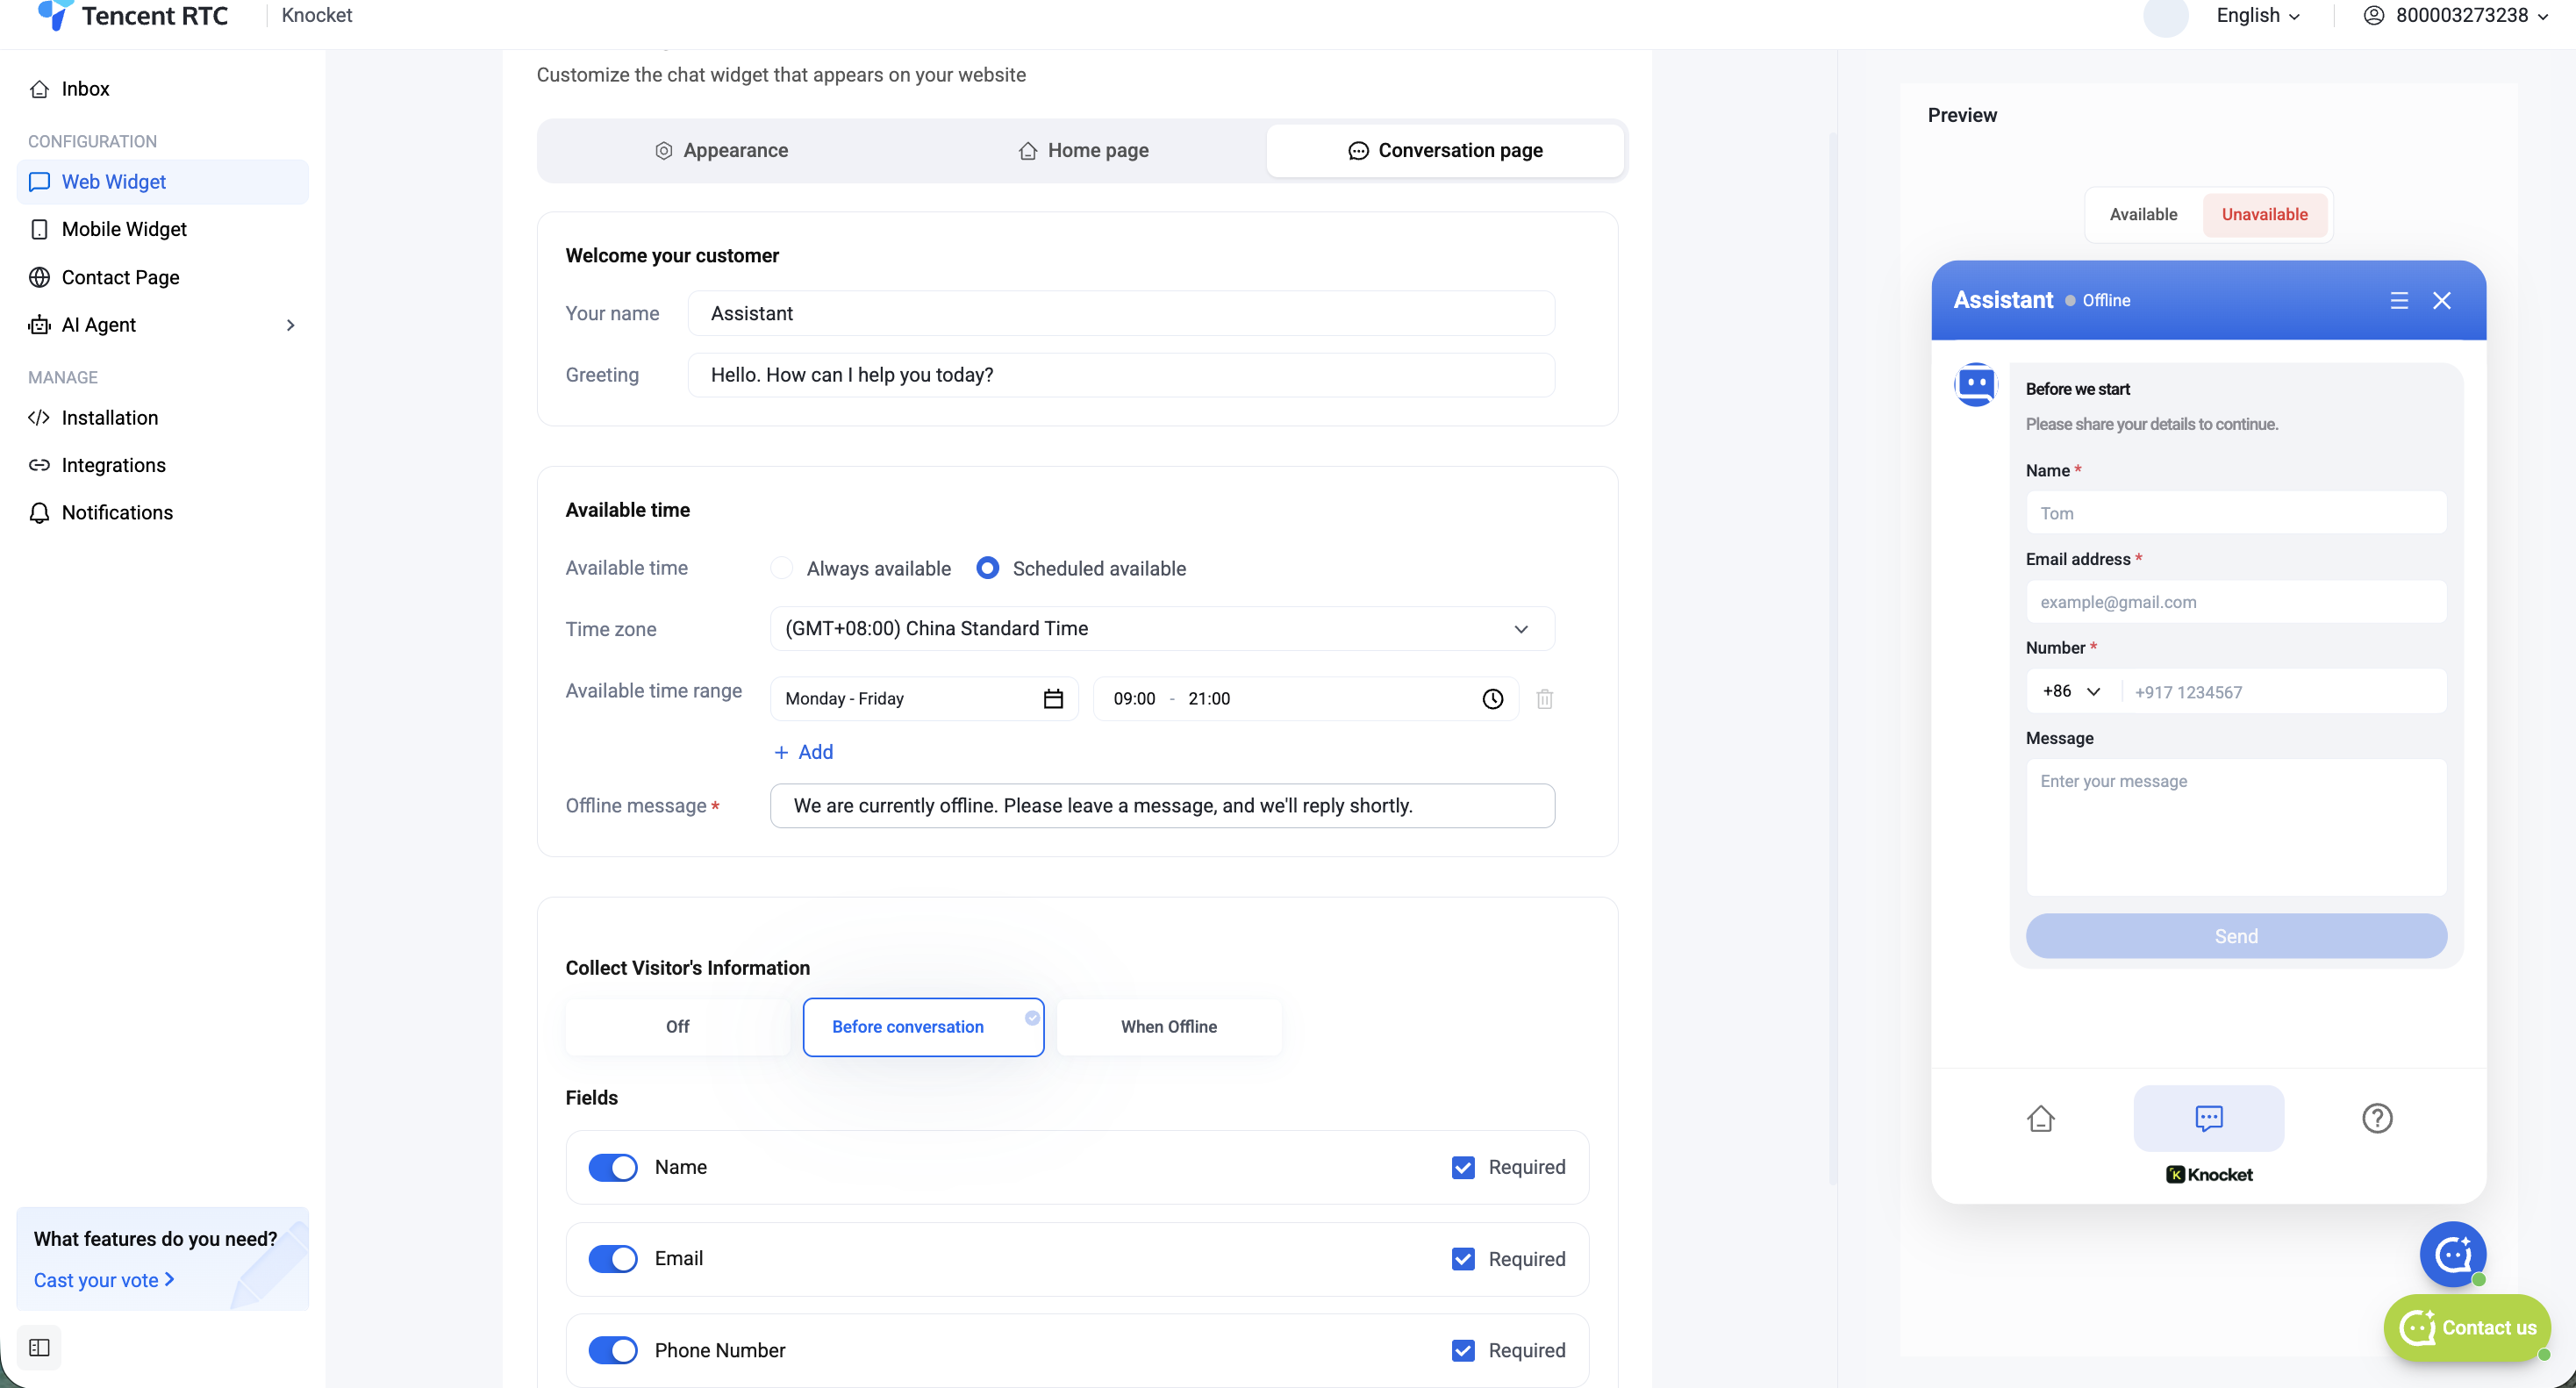
Task: Open Inbox from the sidebar
Action: coord(162,89)
